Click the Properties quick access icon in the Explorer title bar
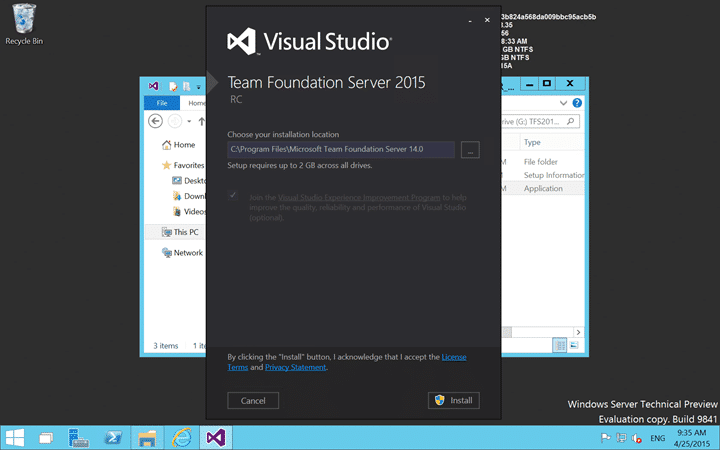720x450 pixels. pos(173,86)
